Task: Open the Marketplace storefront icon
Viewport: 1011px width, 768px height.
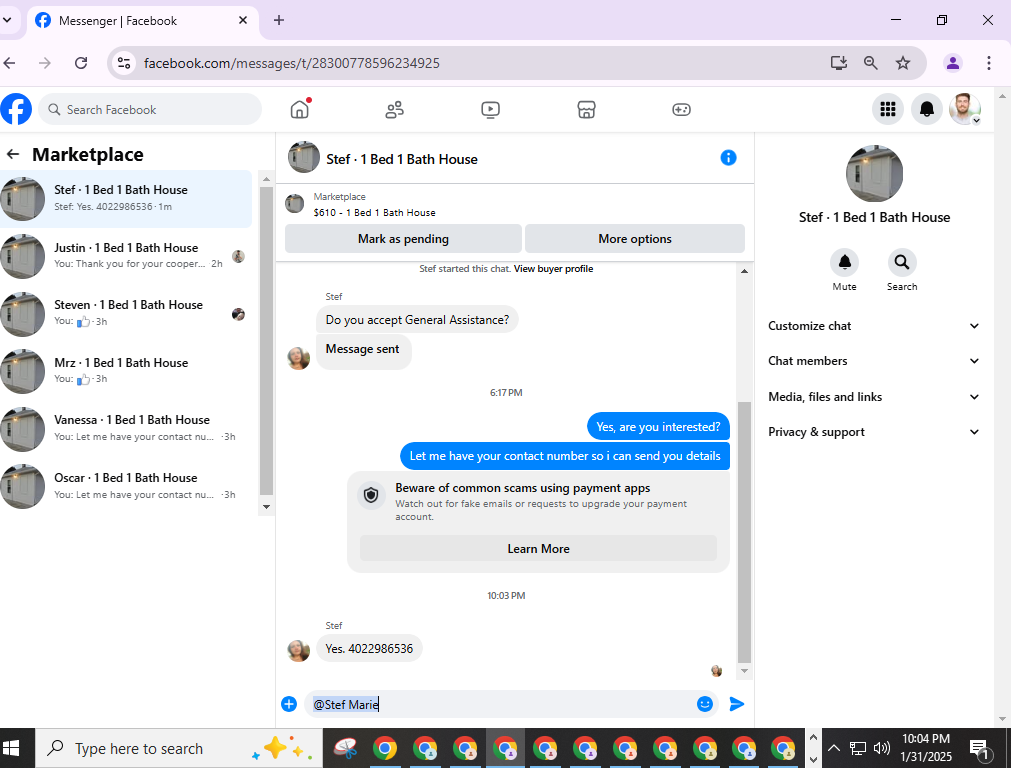Action: pos(586,110)
